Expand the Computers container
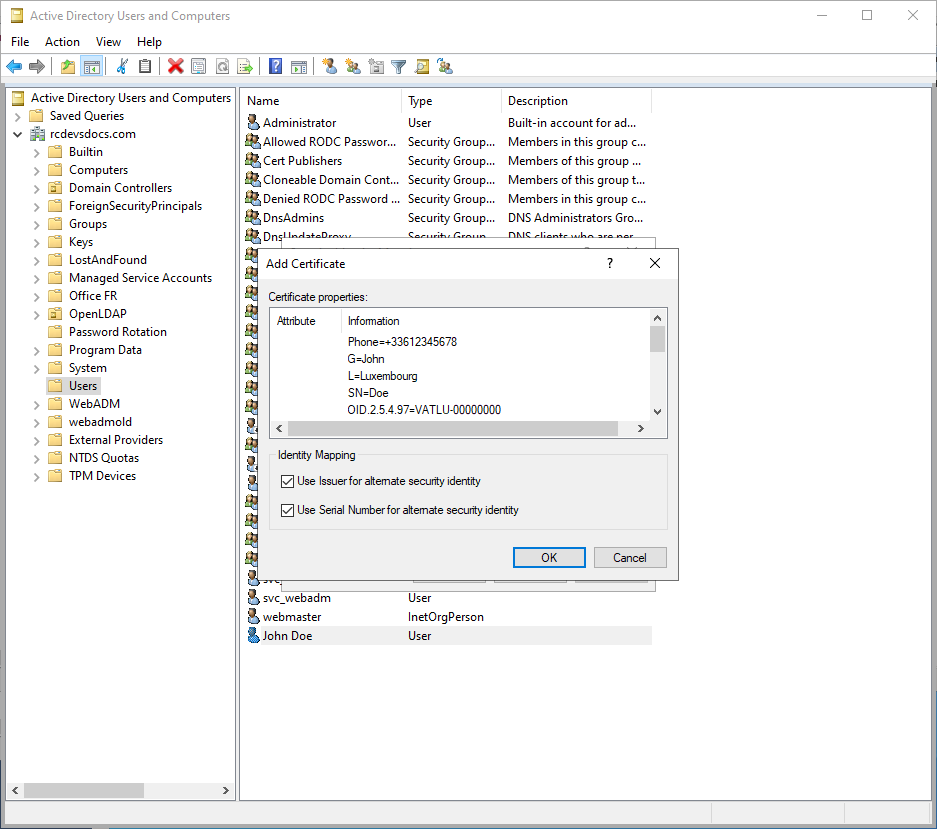Screen dimensions: 937x829 36,171
